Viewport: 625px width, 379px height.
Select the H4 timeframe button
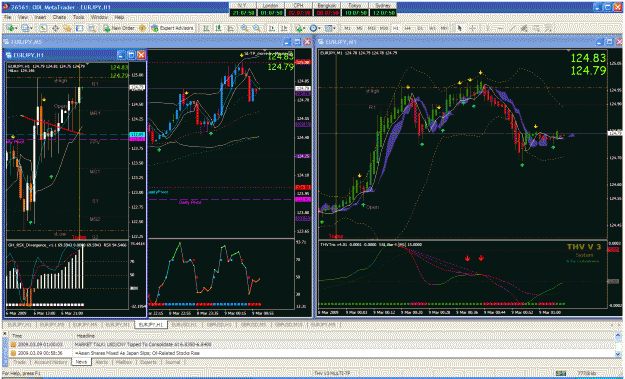pos(407,28)
